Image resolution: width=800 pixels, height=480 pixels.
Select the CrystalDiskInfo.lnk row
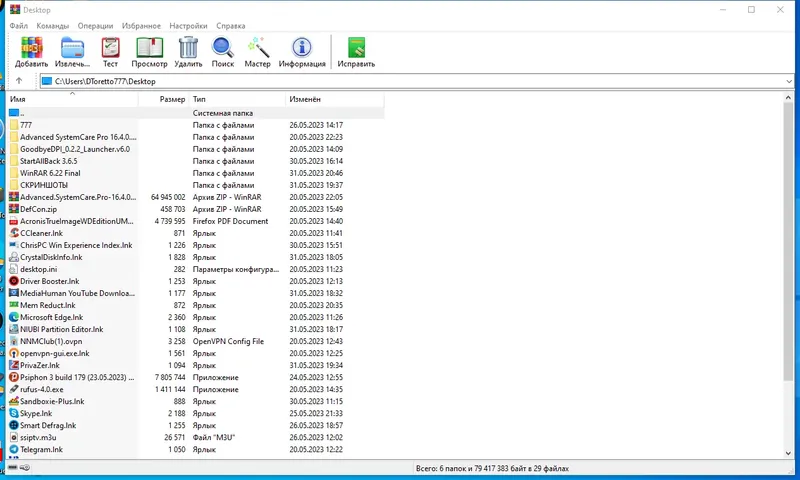point(196,257)
